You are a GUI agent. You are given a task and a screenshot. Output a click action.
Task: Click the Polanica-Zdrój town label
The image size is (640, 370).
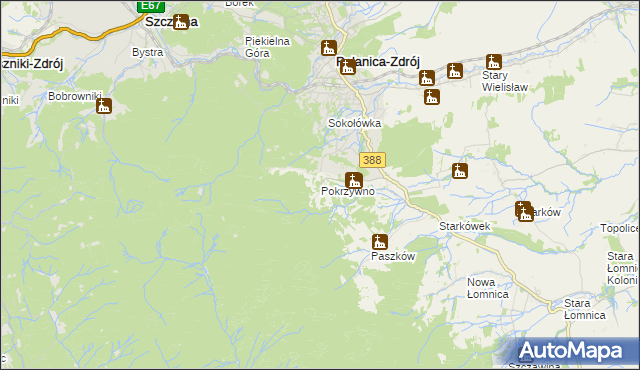click(x=378, y=62)
